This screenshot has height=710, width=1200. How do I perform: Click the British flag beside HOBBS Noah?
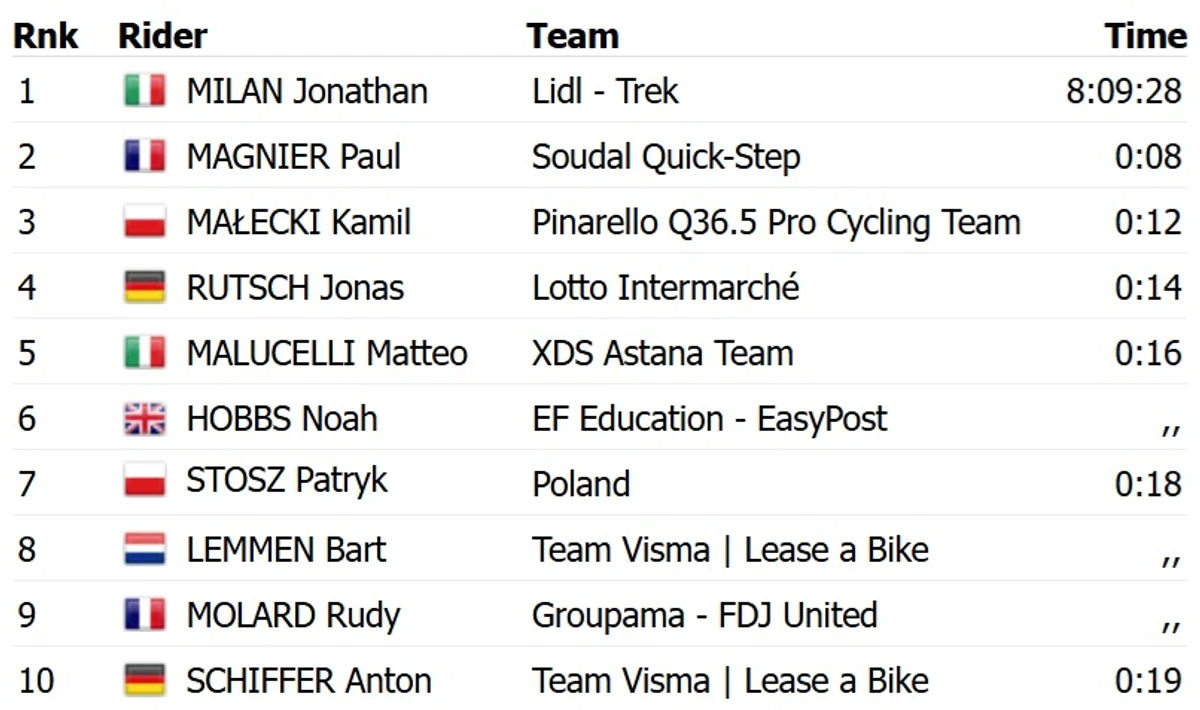click(x=145, y=419)
